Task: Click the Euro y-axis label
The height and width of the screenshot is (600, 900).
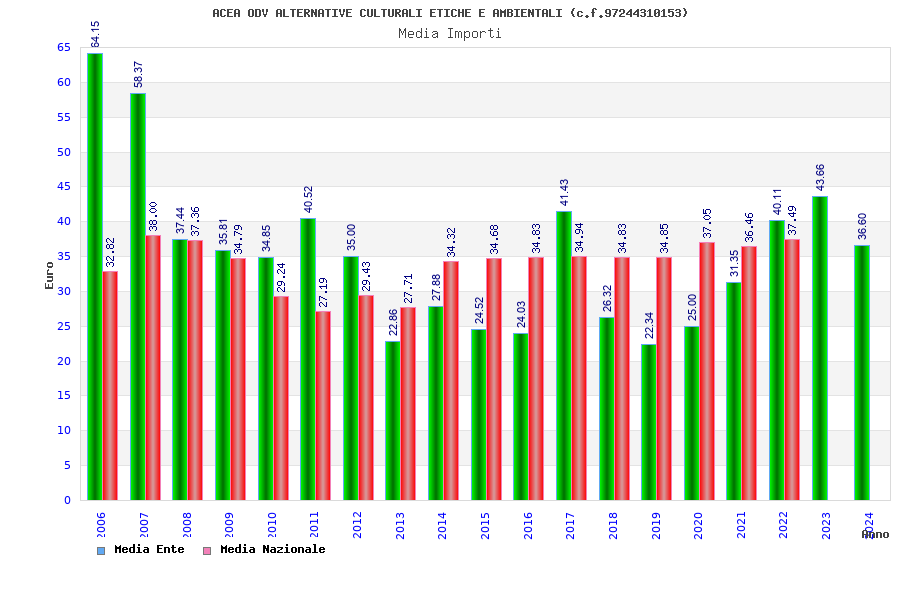Action: click(49, 276)
